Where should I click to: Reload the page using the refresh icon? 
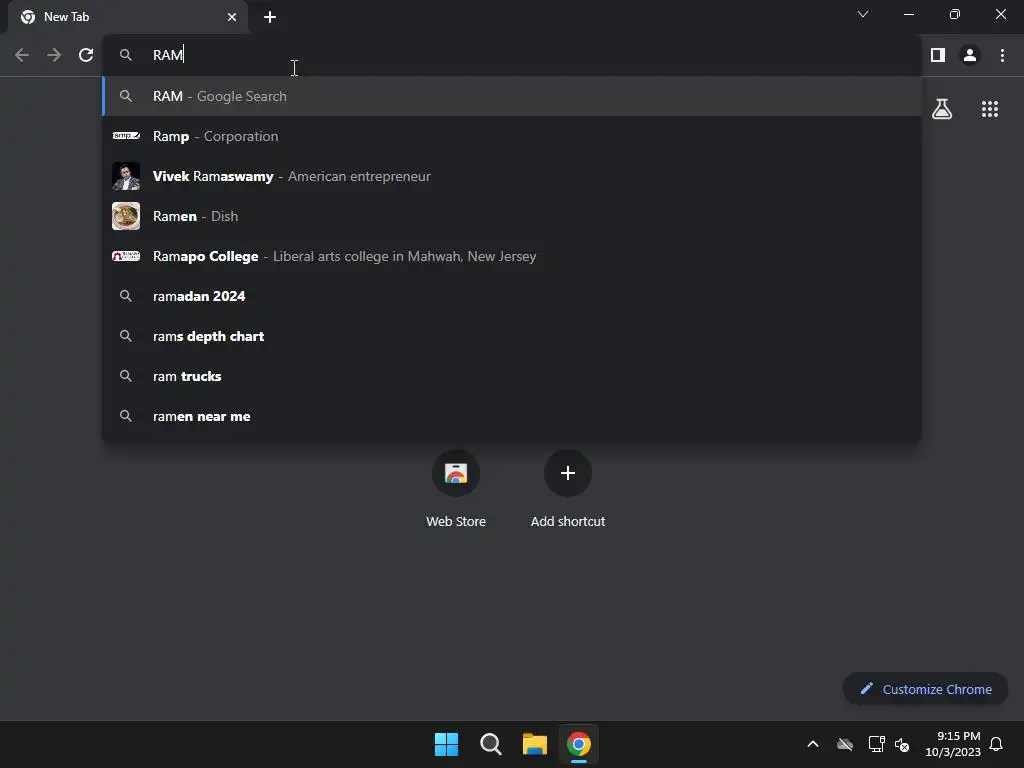(x=86, y=55)
